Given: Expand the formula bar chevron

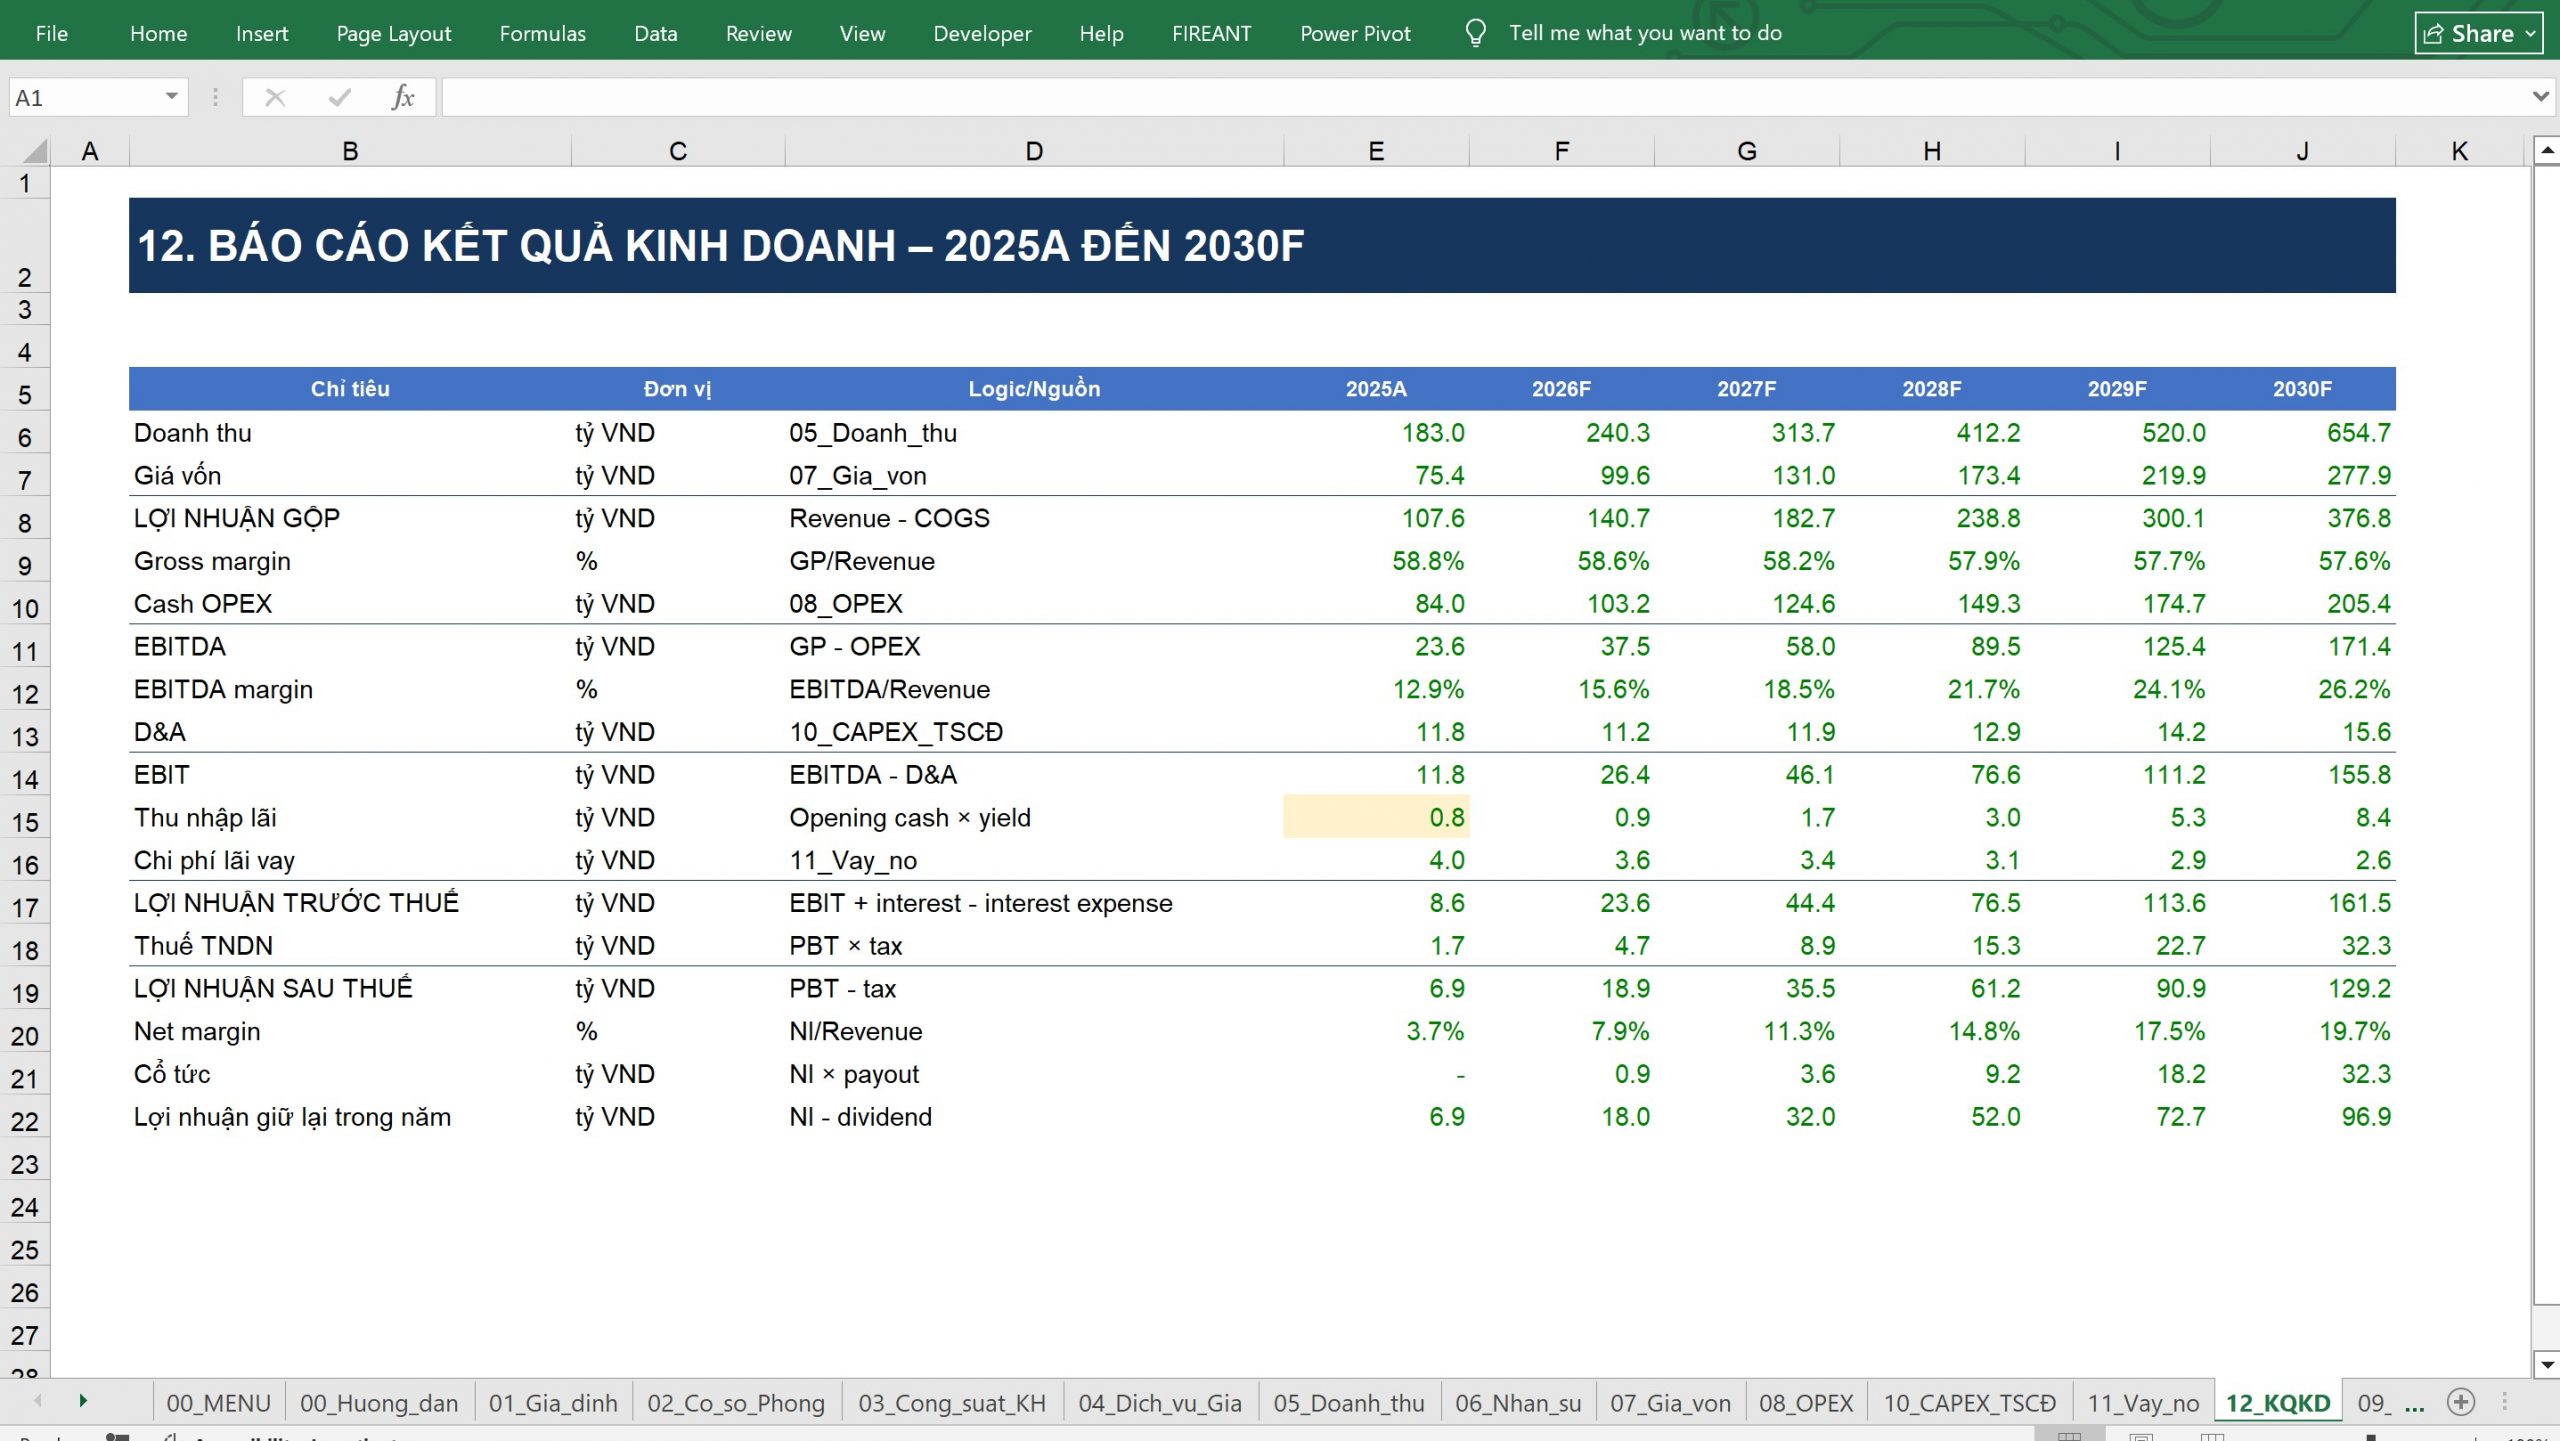Looking at the screenshot, I should [2540, 97].
